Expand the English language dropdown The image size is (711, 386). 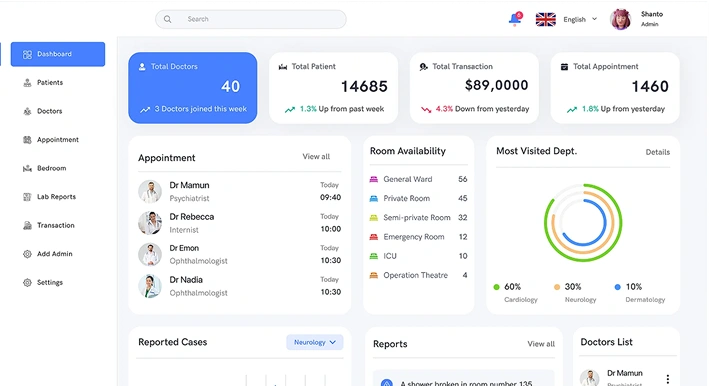[580, 20]
